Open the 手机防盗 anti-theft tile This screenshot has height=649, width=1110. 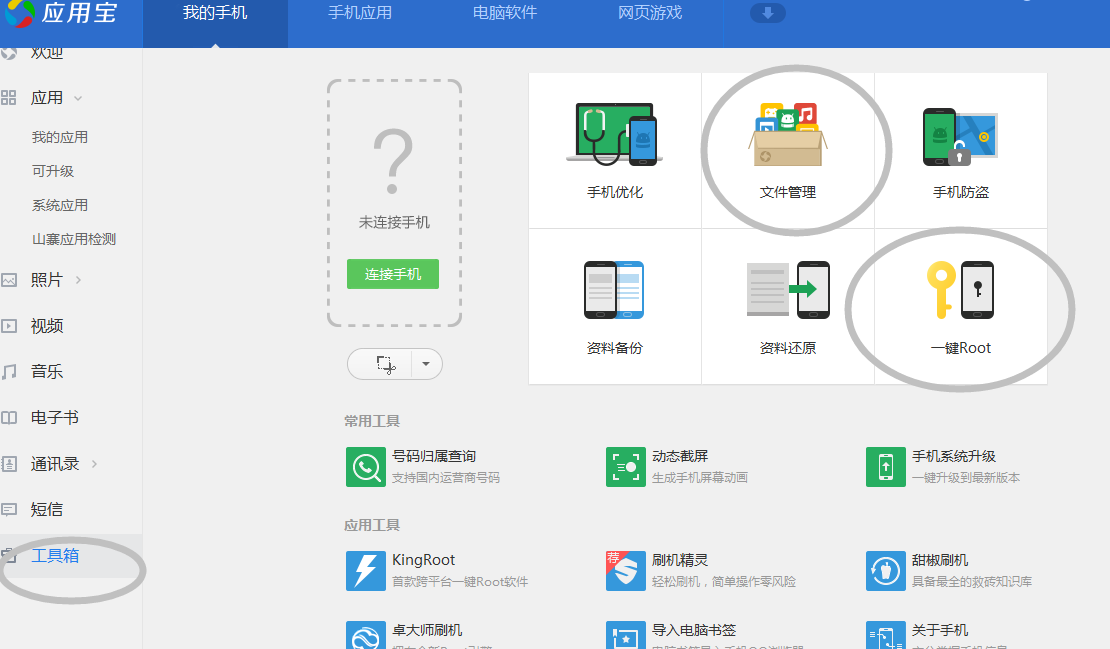(x=961, y=150)
